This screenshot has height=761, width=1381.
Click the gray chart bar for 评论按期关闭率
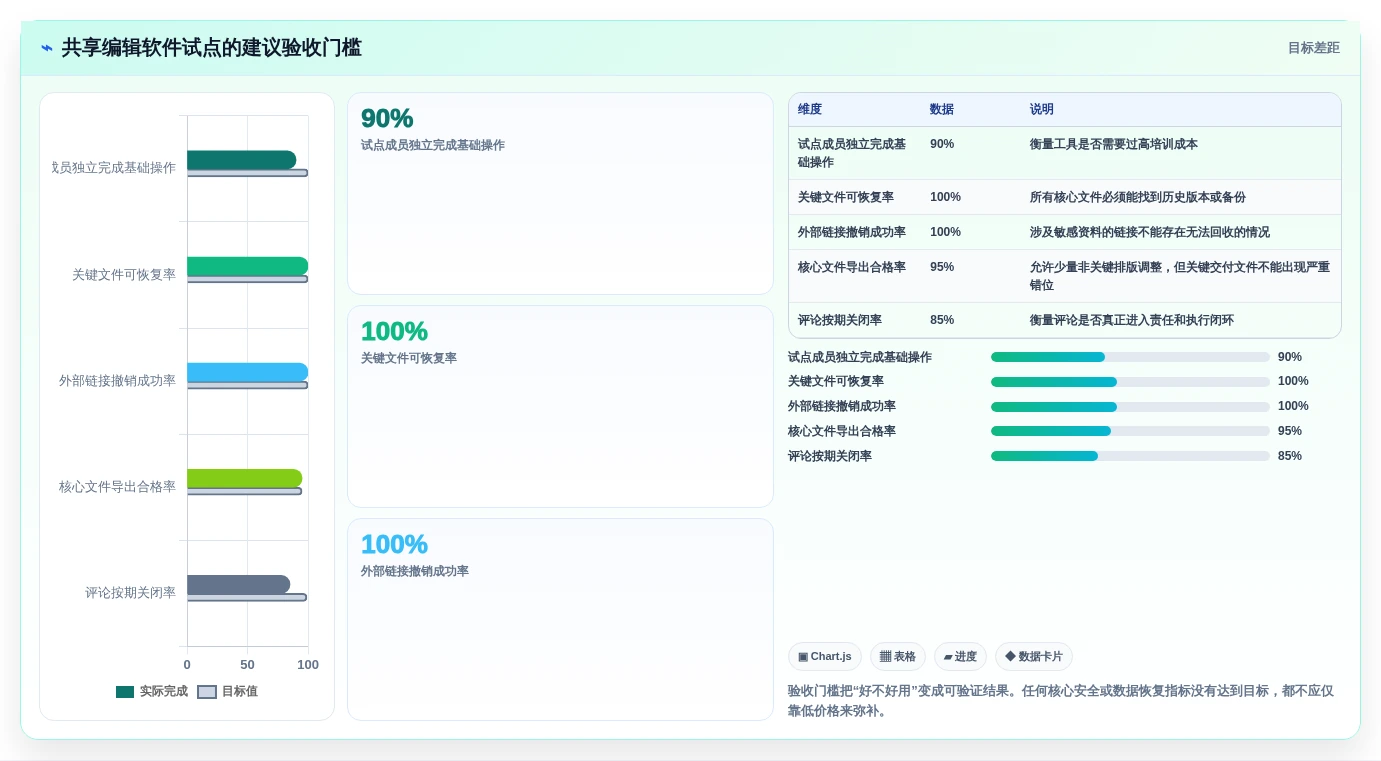238,584
